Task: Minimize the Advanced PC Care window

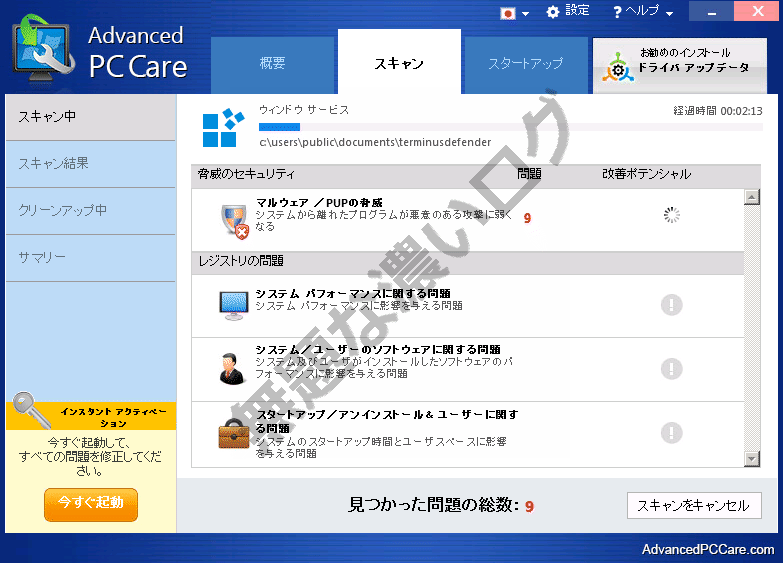Action: pos(712,11)
